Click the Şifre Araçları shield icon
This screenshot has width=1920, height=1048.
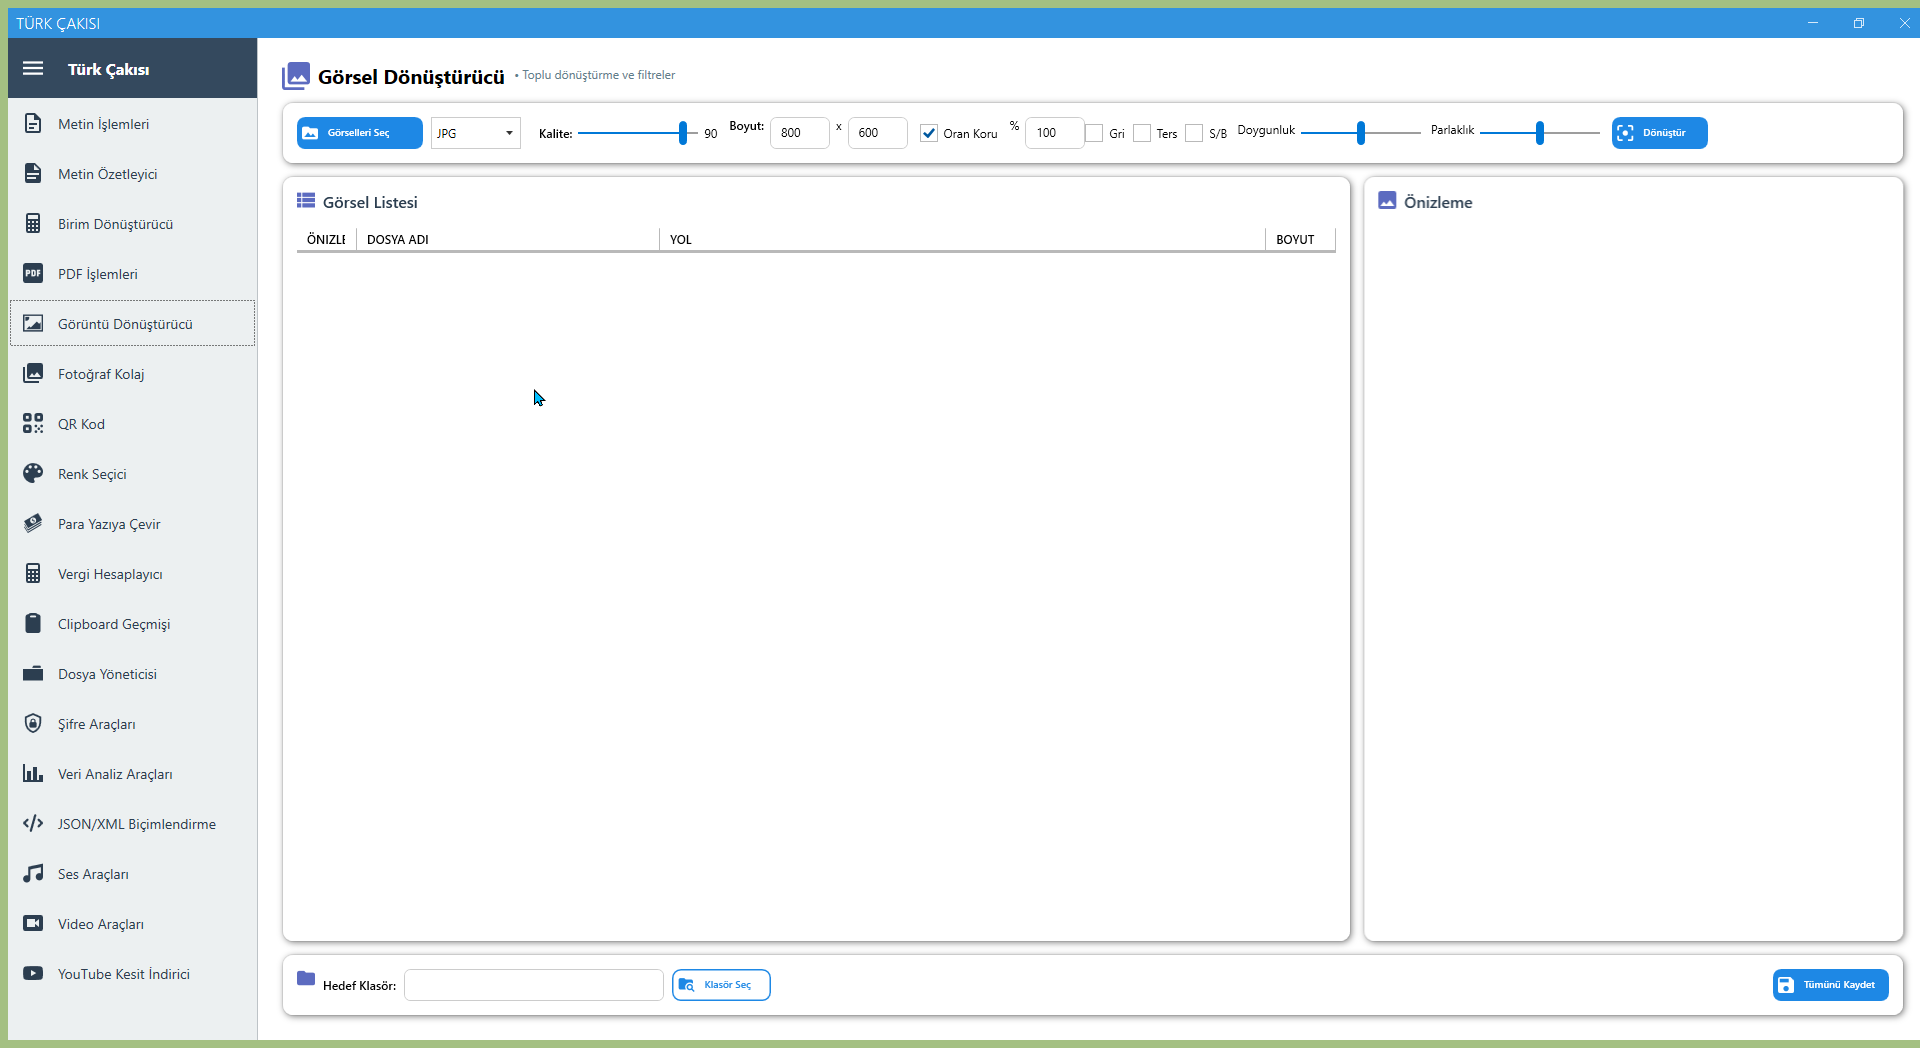point(33,724)
